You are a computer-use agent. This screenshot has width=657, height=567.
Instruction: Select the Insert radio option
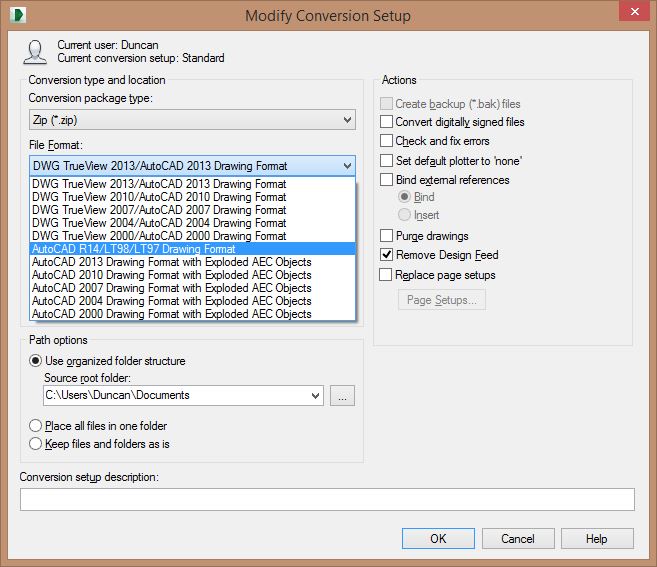[404, 215]
